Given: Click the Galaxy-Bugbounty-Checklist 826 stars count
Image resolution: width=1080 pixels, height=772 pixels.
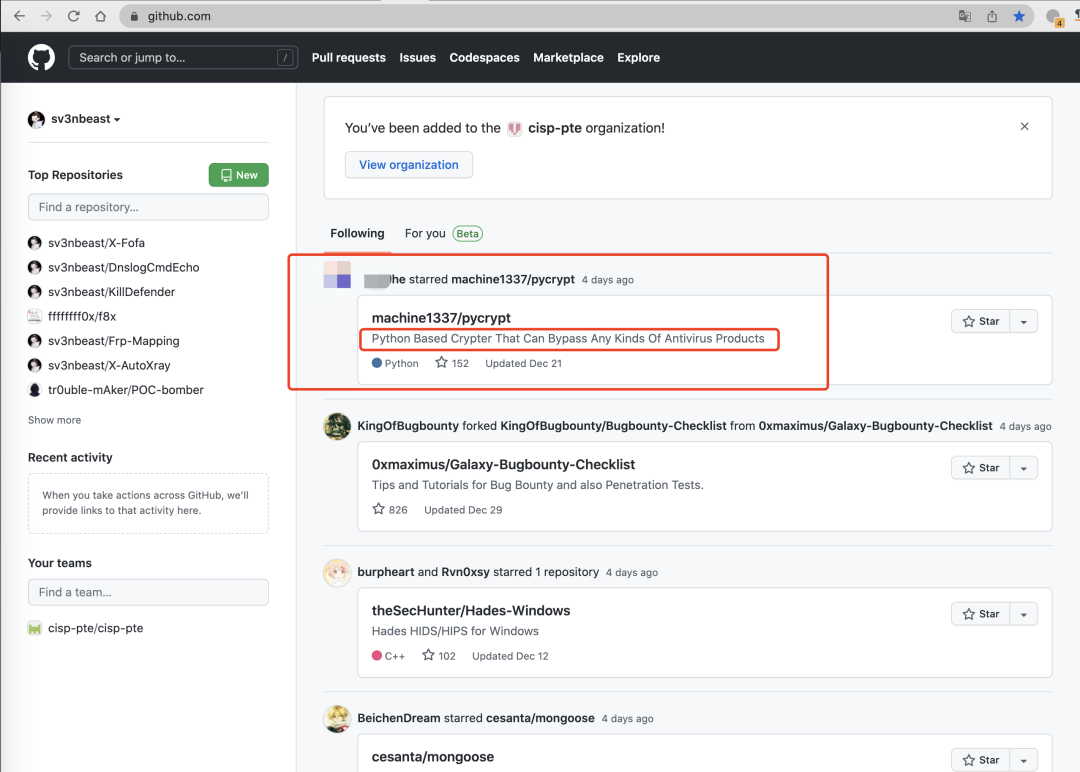Looking at the screenshot, I should tap(390, 510).
